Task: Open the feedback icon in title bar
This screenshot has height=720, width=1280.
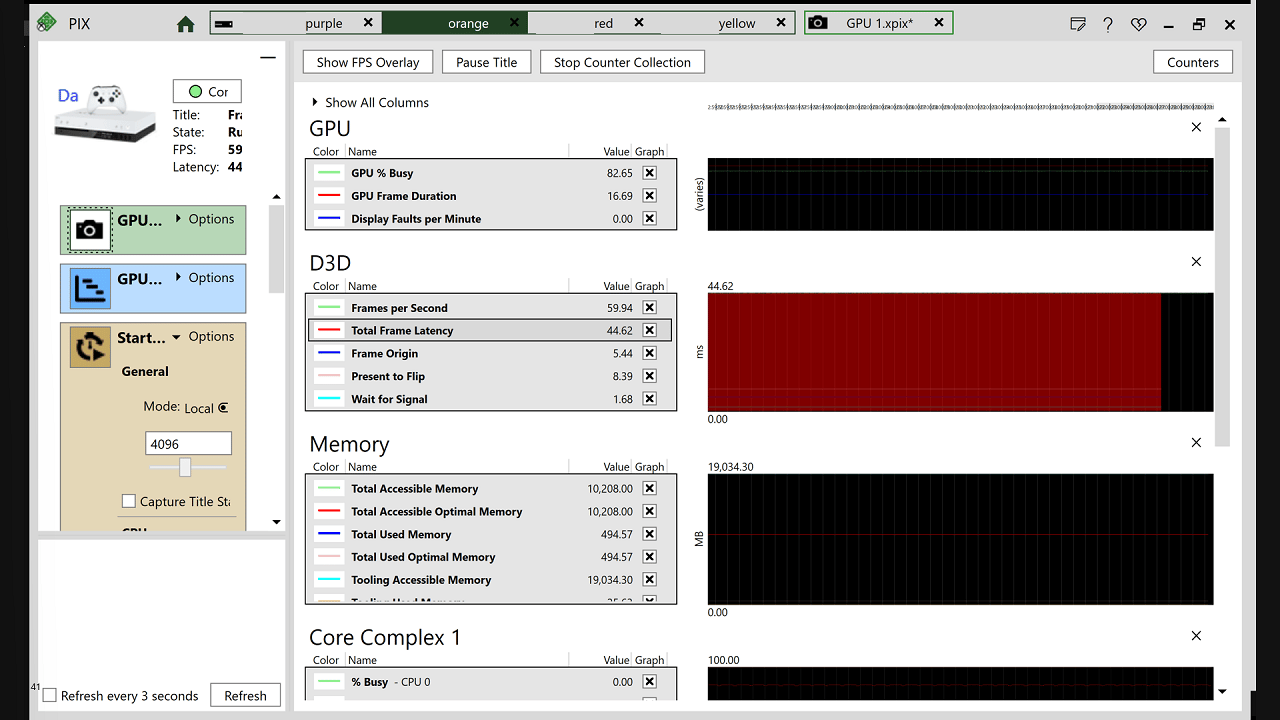Action: tap(1078, 24)
